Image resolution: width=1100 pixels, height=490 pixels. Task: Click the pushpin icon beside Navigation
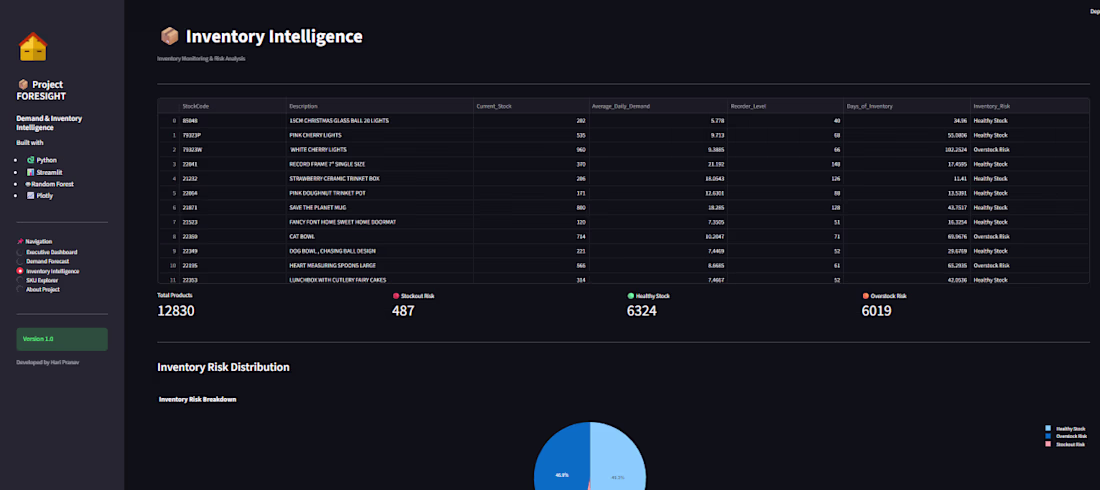(20, 241)
